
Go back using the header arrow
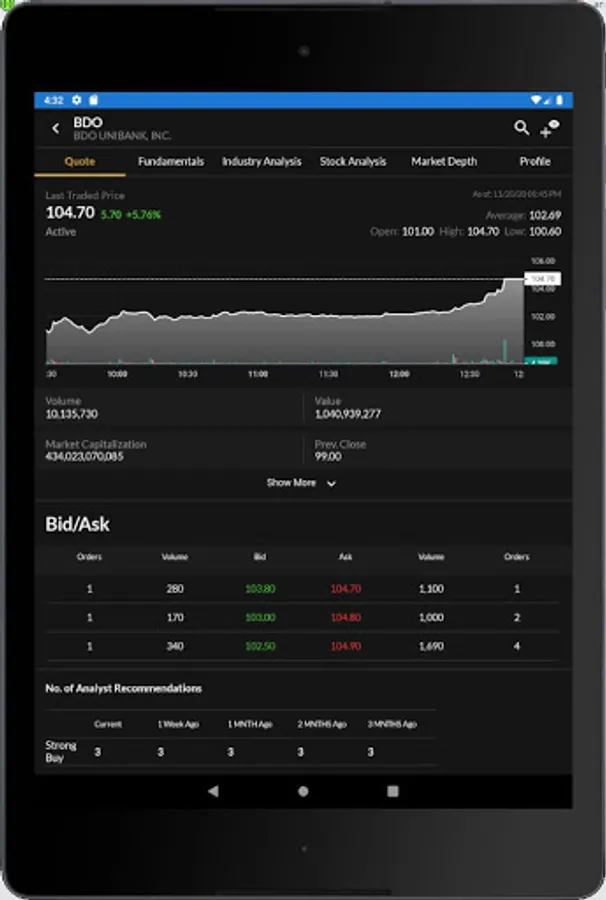[56, 129]
